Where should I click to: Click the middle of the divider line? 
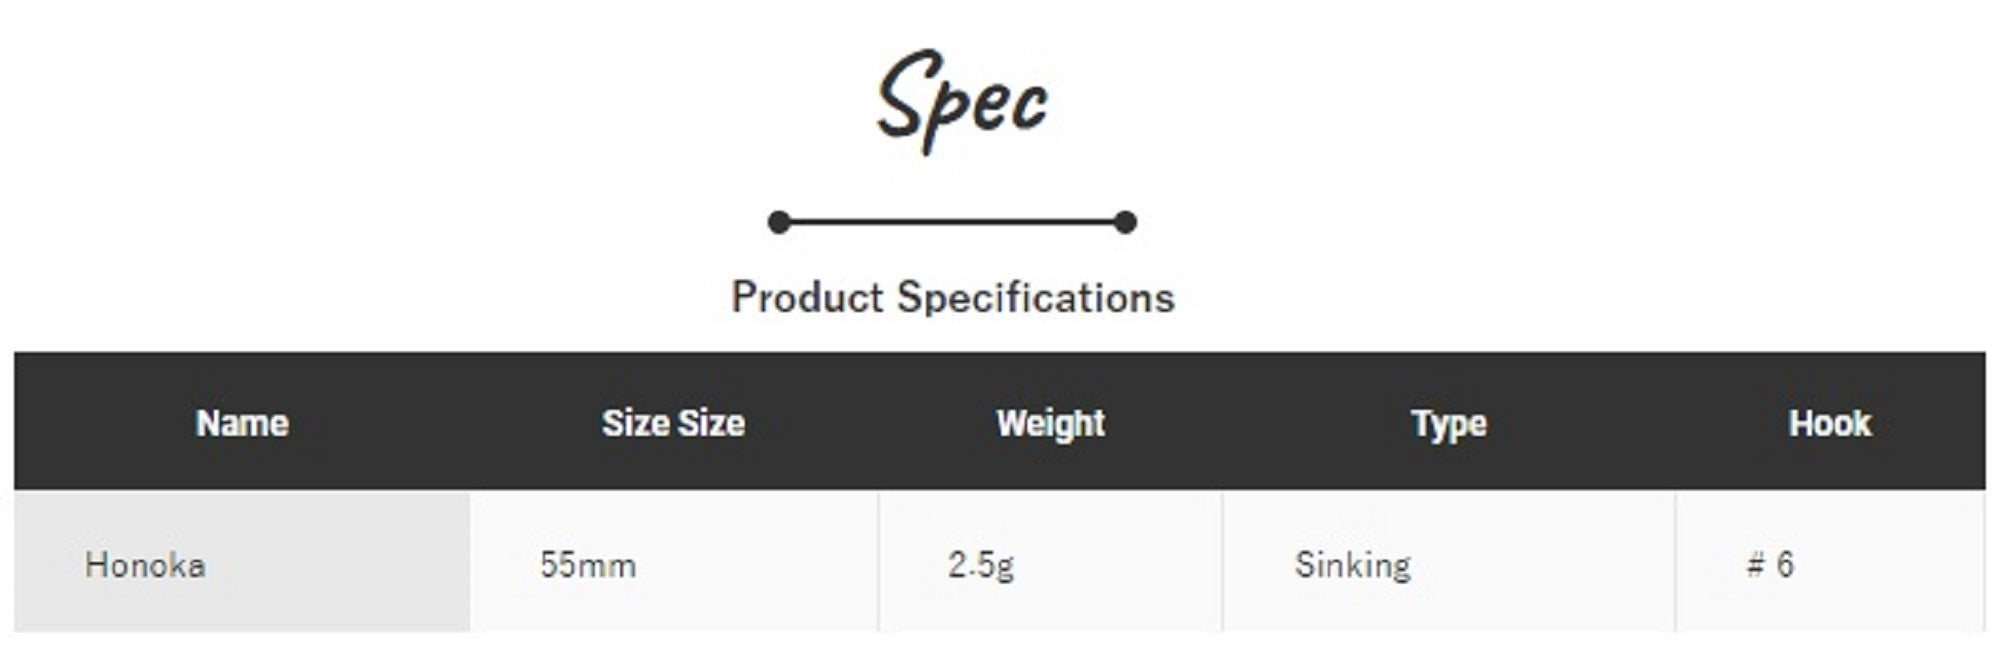pos(952,222)
